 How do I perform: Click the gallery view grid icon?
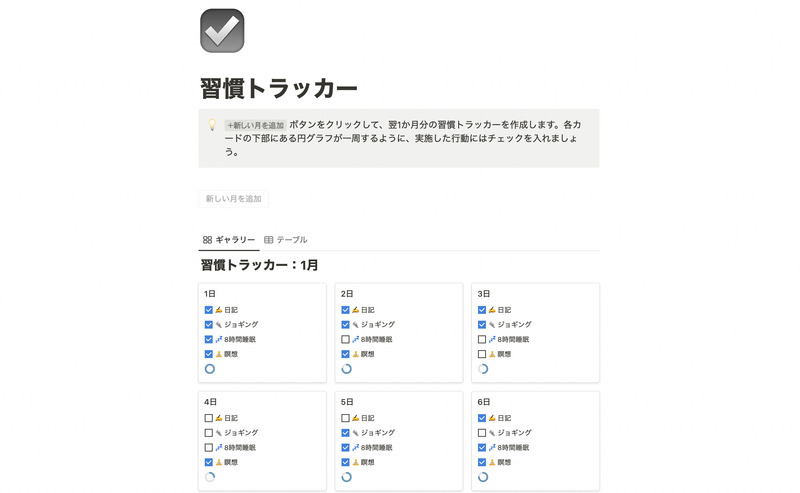[x=207, y=240]
